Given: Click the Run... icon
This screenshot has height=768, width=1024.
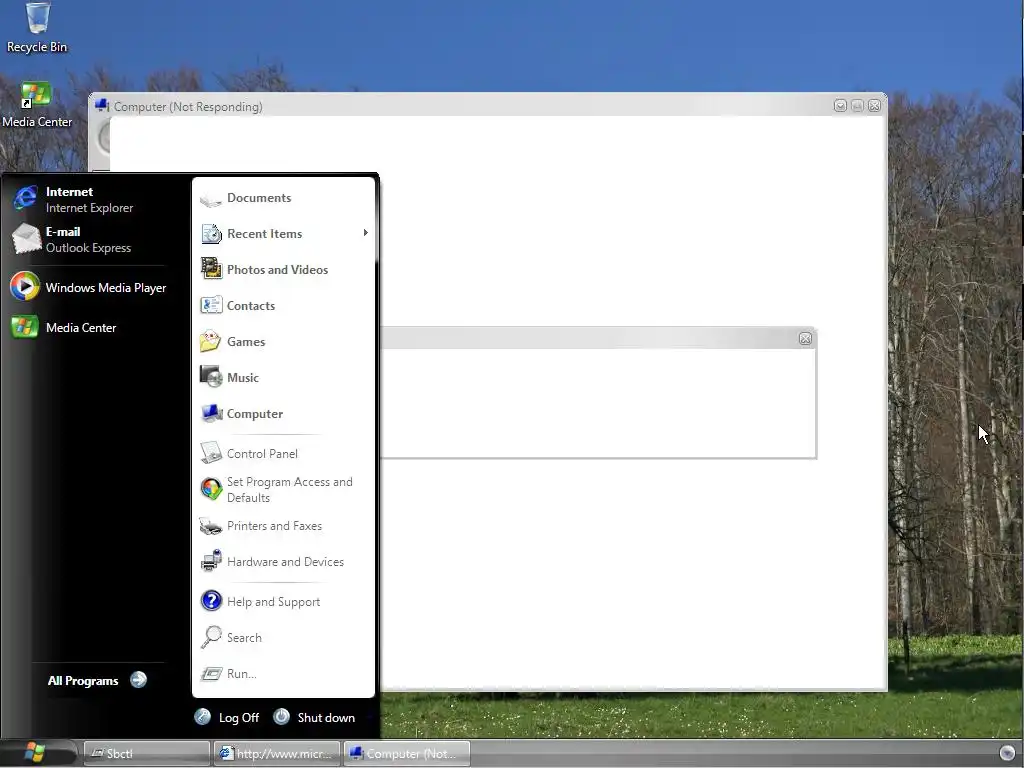Looking at the screenshot, I should click(x=211, y=673).
